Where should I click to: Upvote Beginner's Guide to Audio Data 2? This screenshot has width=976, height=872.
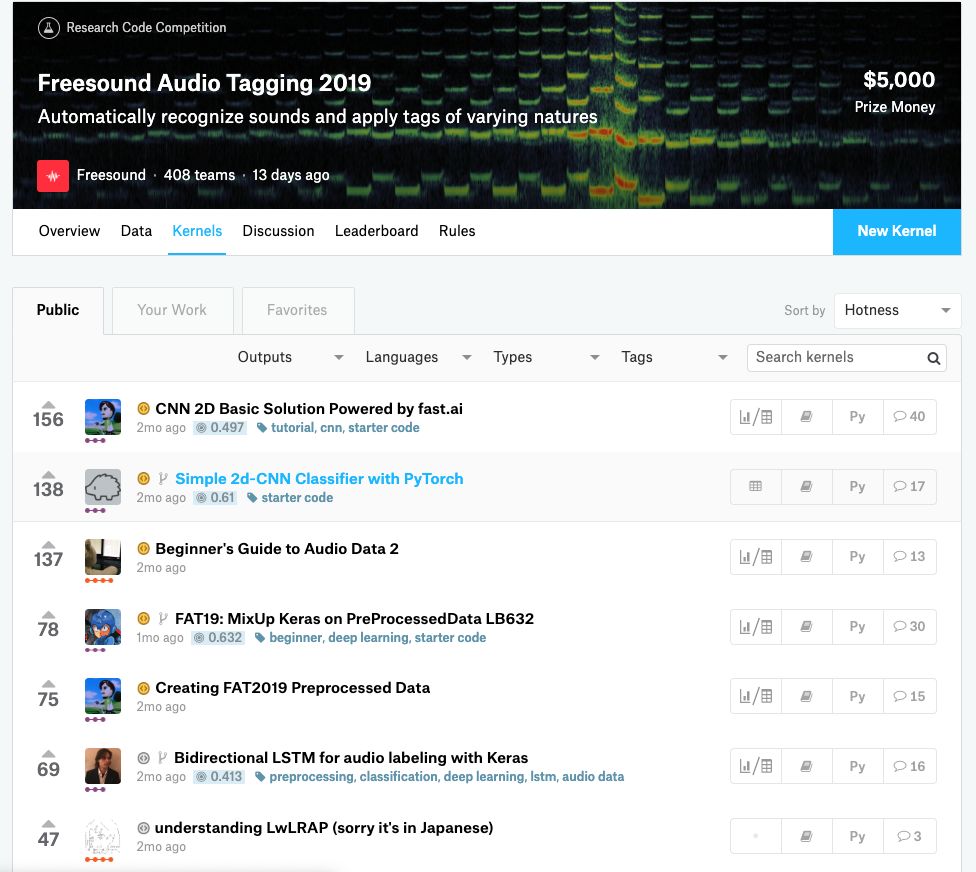coord(49,545)
